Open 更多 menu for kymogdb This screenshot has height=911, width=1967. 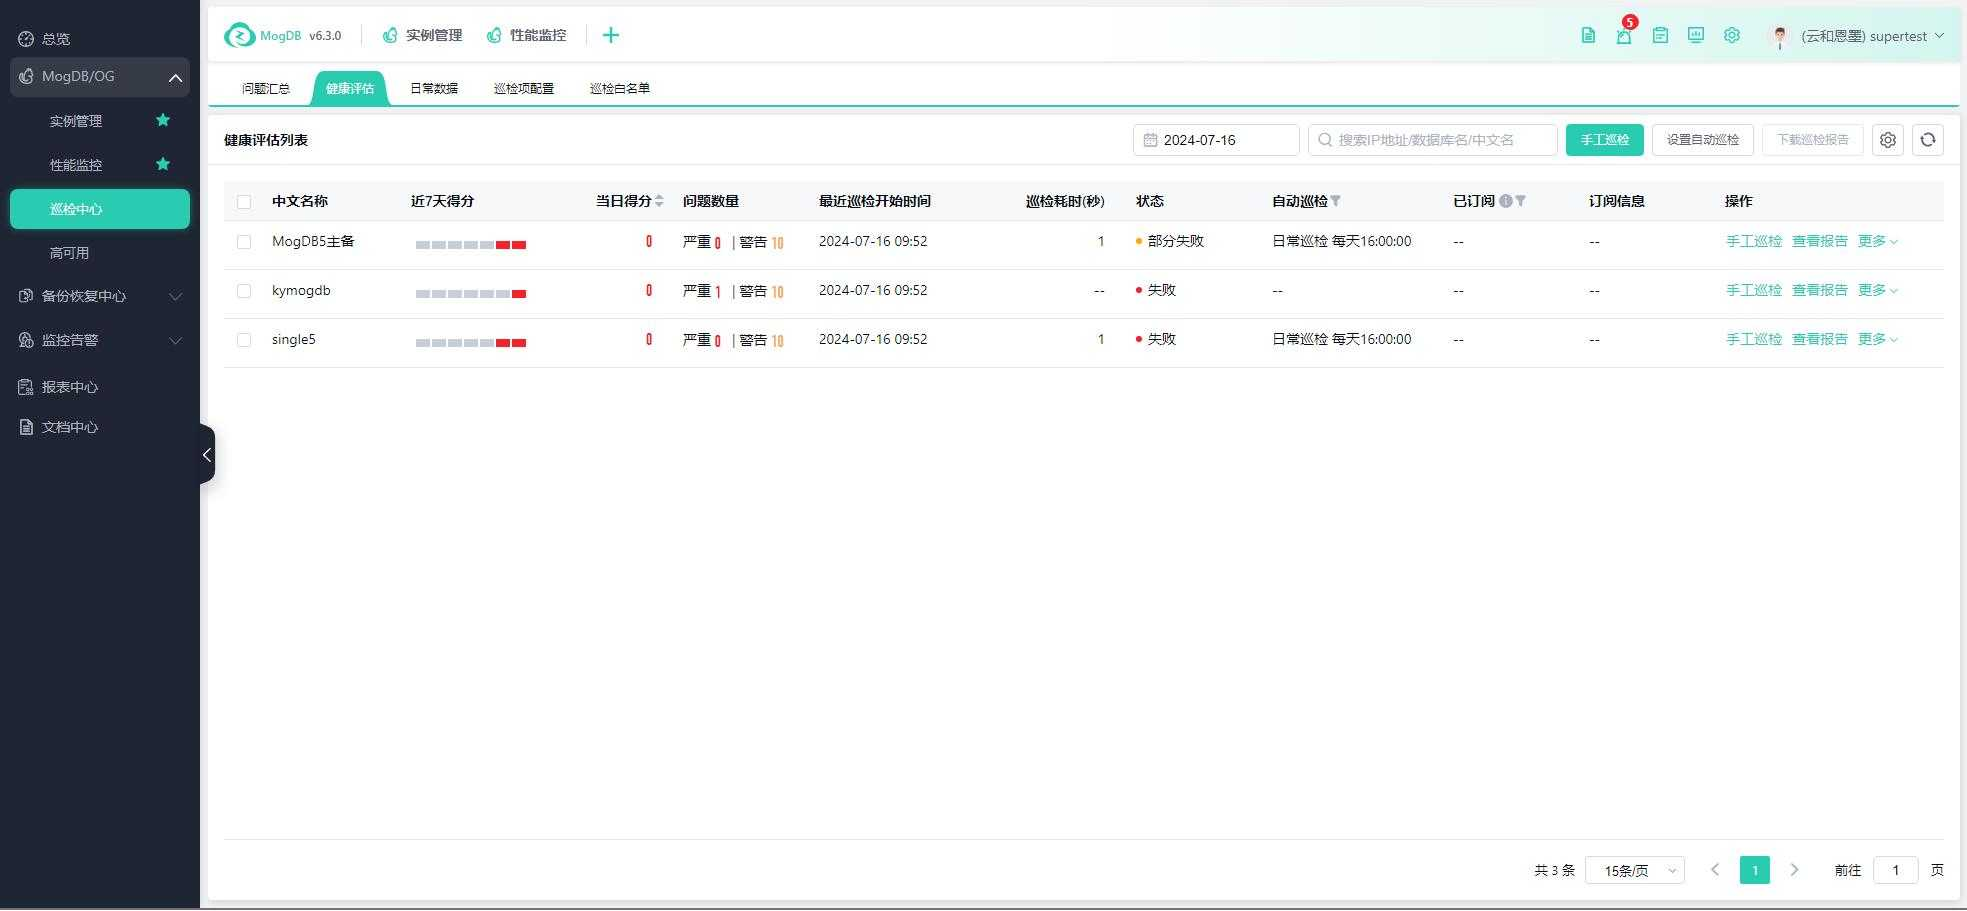point(1877,290)
